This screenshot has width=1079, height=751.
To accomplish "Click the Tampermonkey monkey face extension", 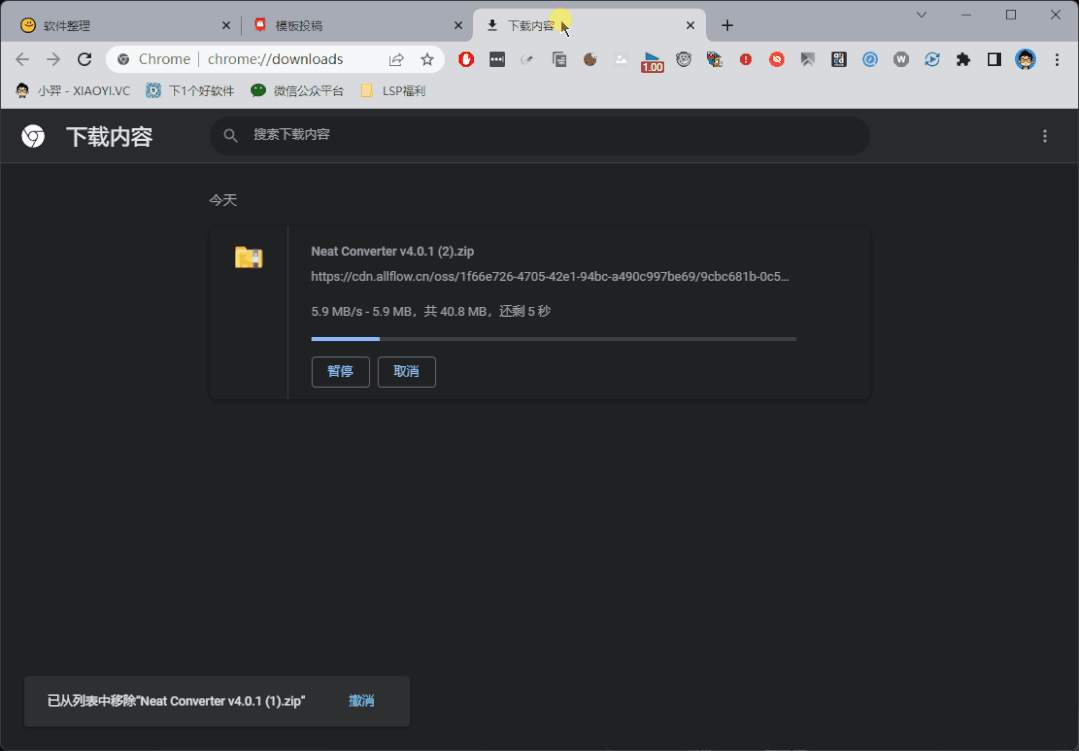I will coord(683,59).
